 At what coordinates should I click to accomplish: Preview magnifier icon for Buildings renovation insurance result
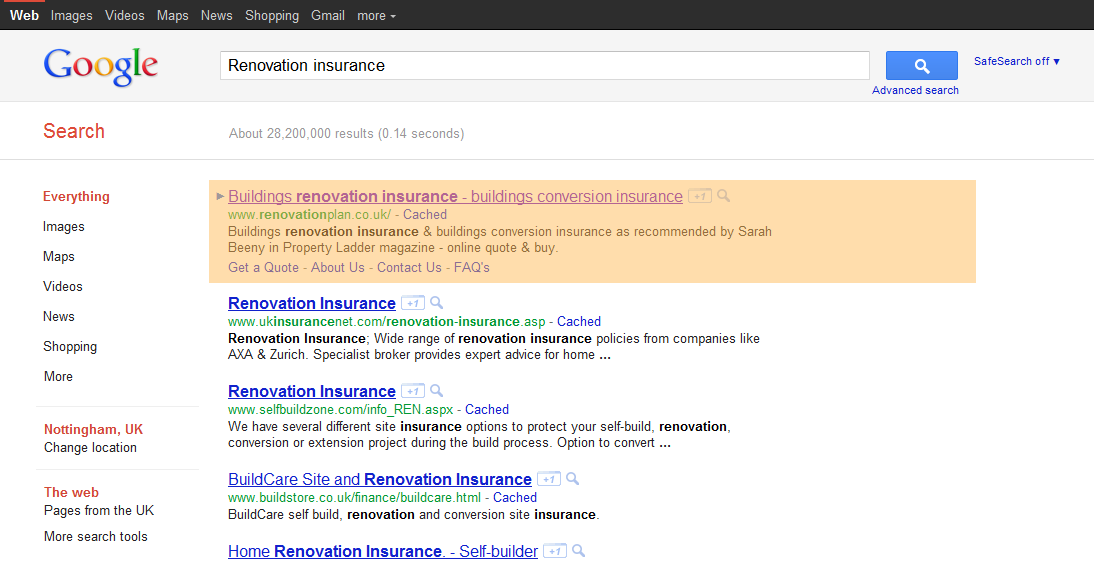click(724, 196)
